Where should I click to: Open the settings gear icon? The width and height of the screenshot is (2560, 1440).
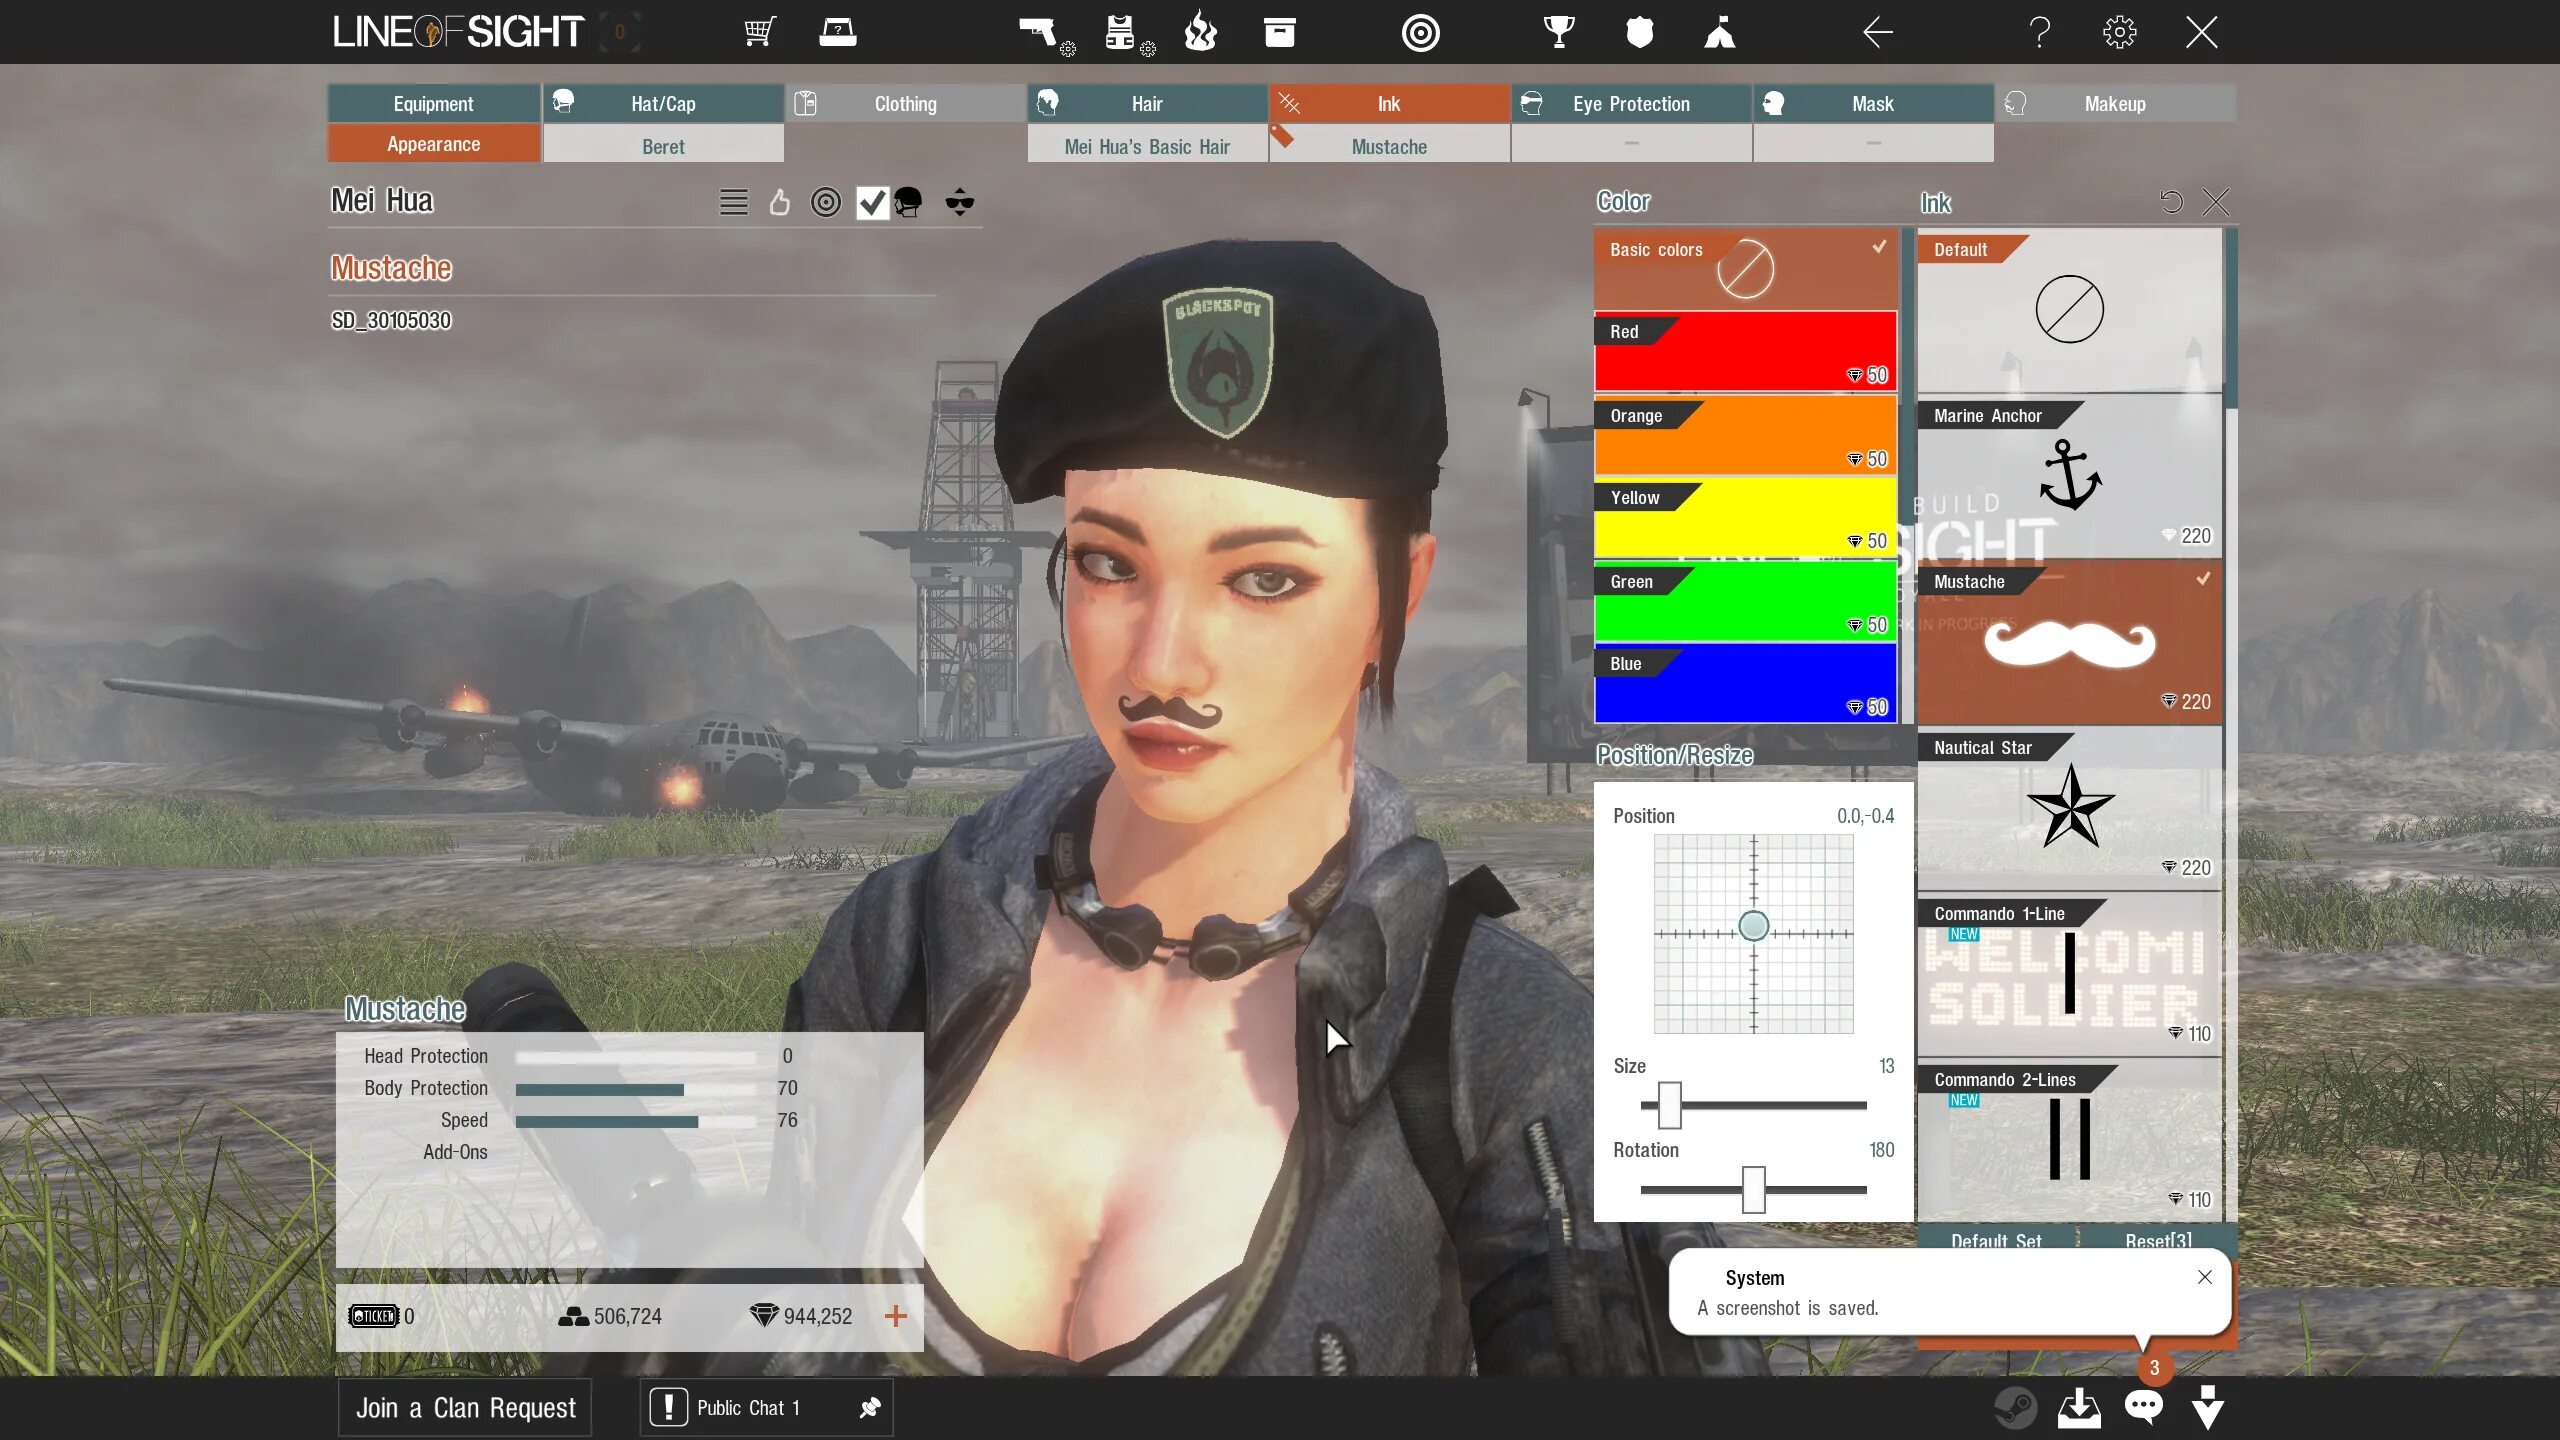click(x=2119, y=32)
